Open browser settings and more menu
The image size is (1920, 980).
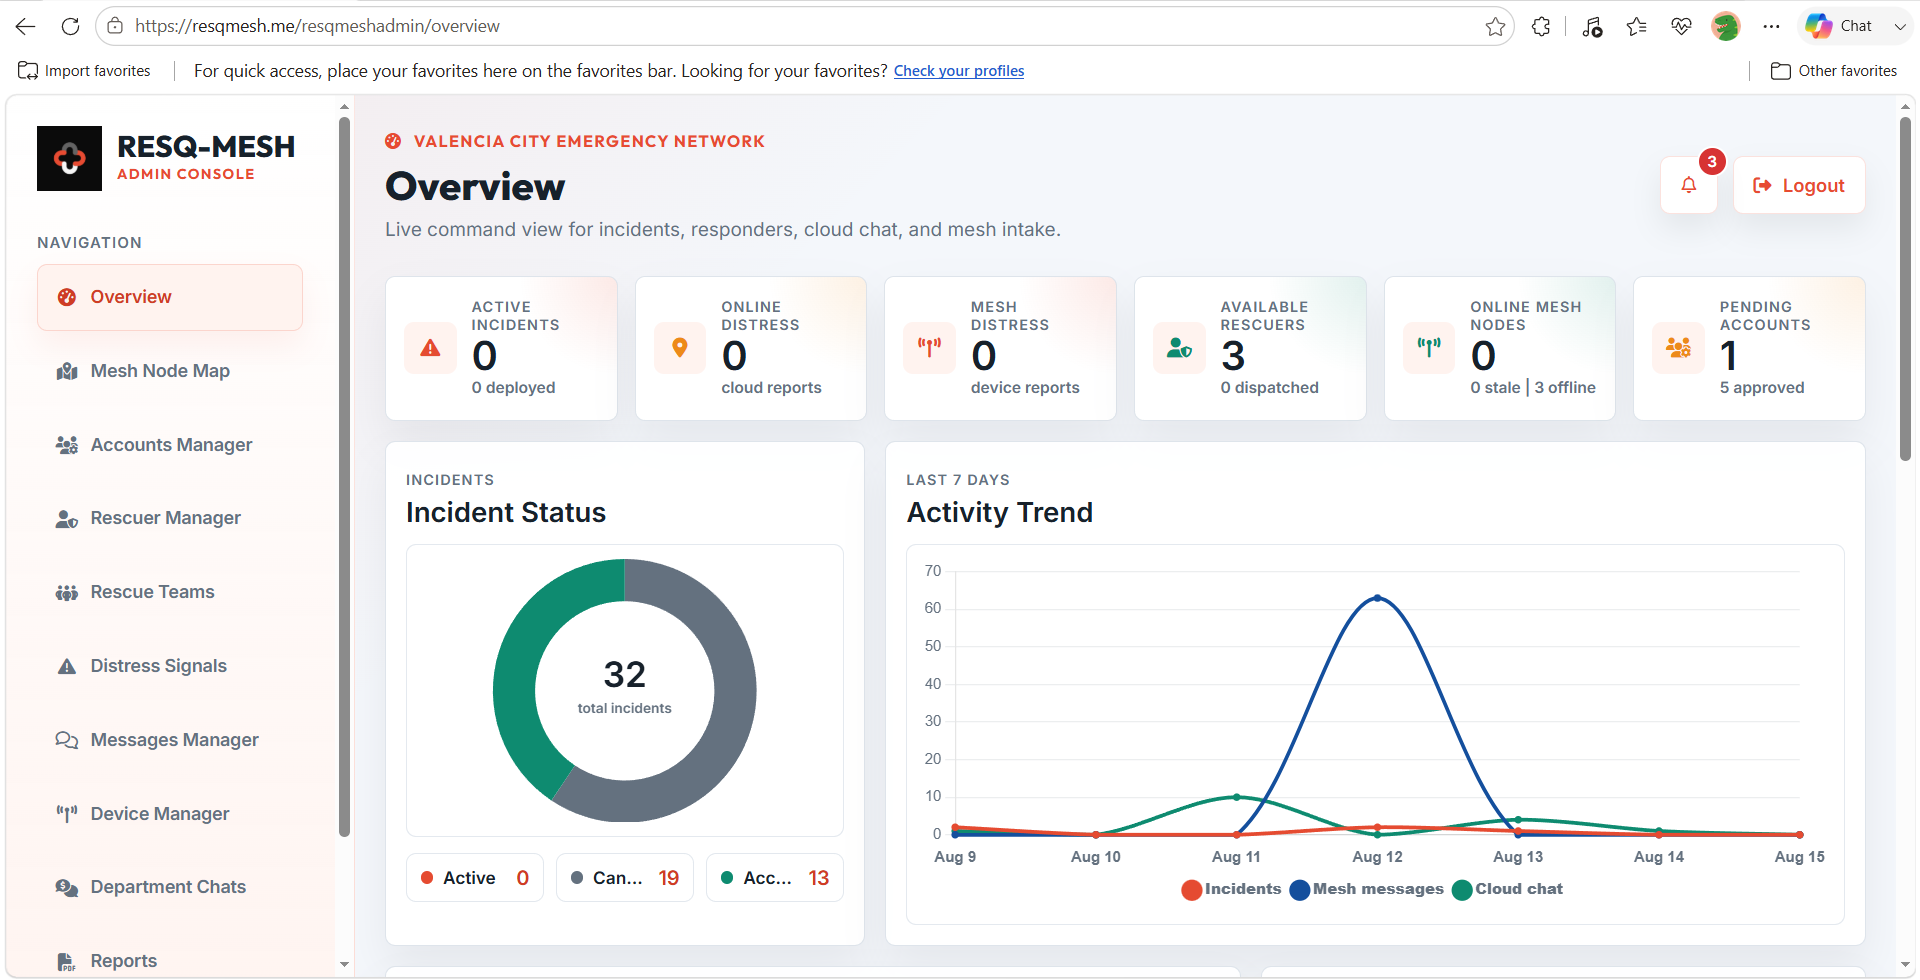coord(1771,26)
